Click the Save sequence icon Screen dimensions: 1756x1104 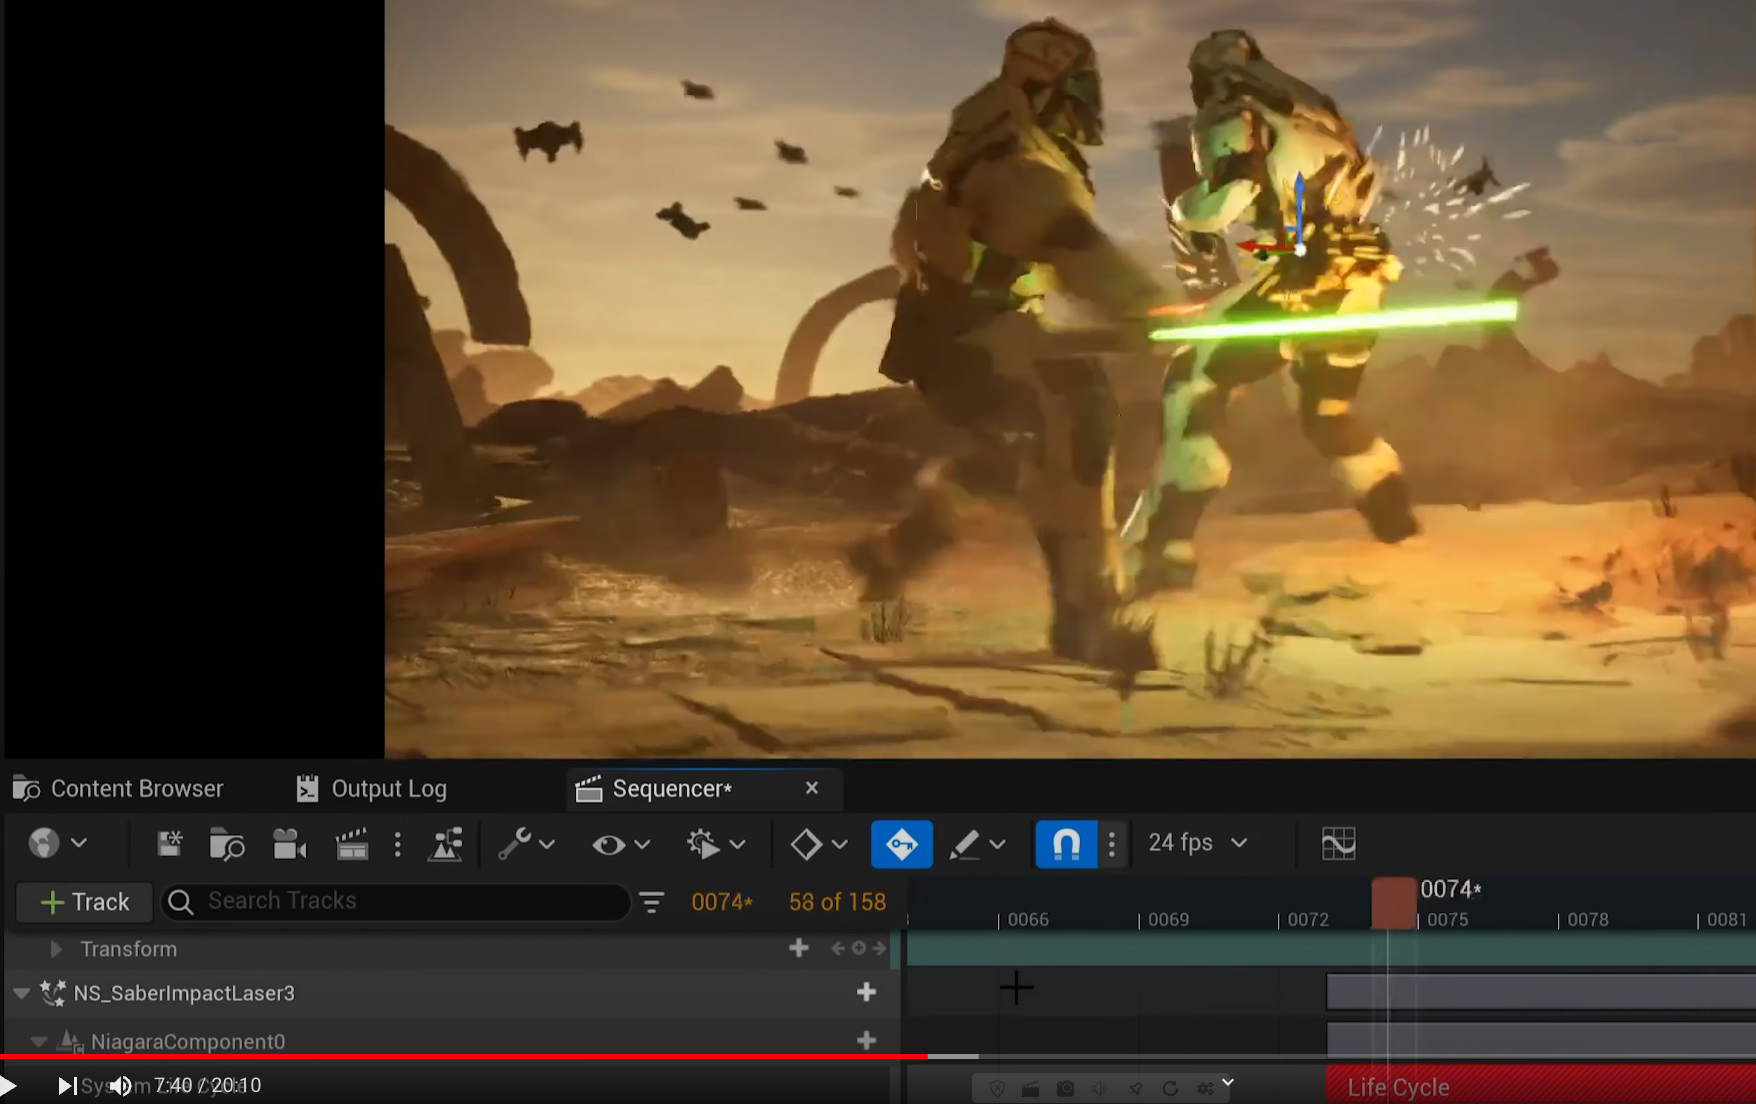coord(169,844)
